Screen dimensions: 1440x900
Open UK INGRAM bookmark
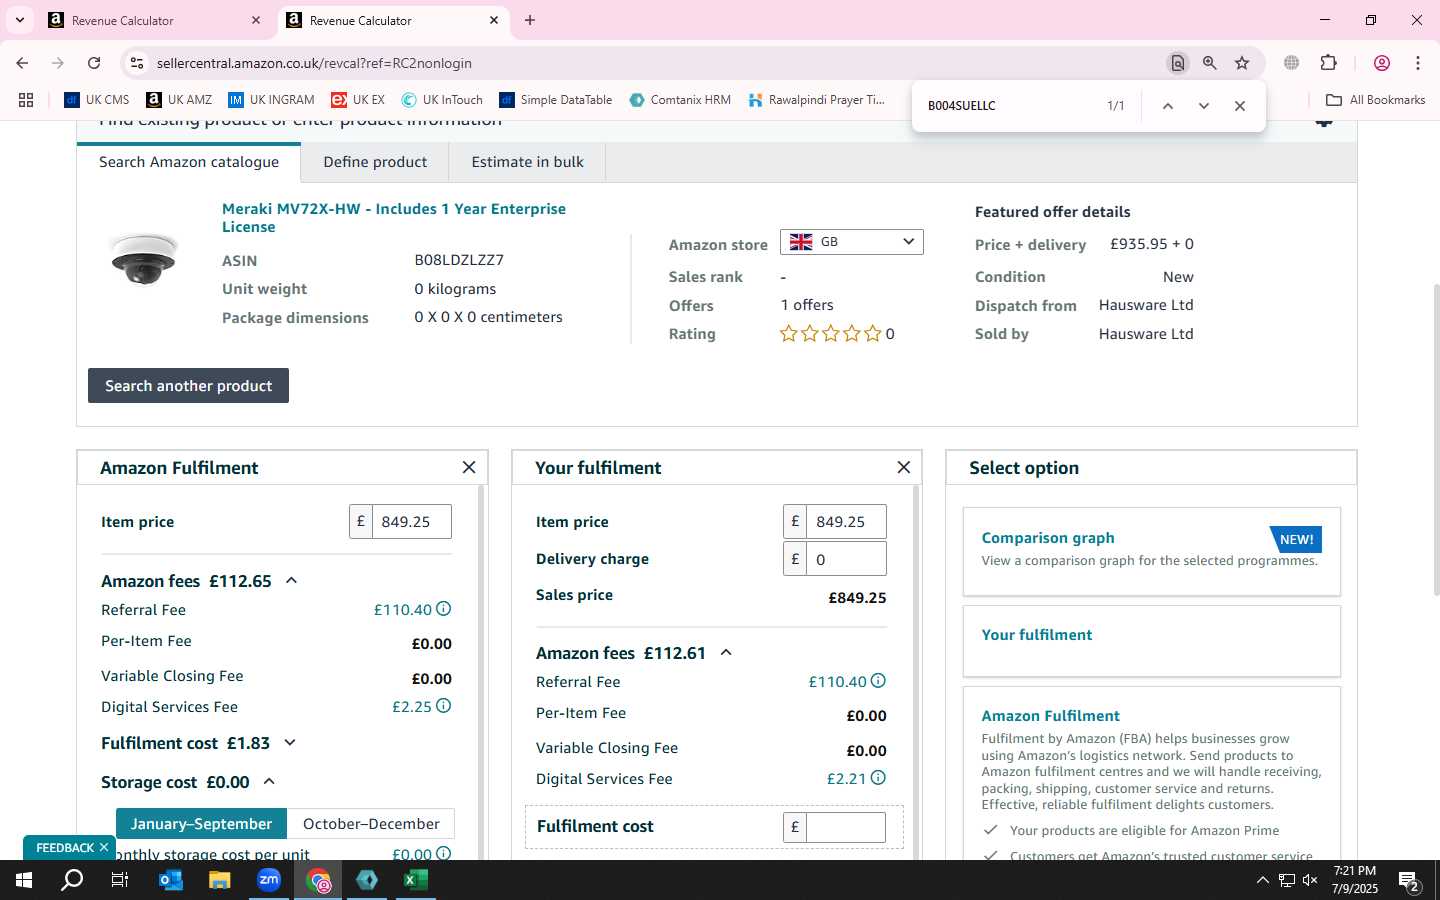coord(271,100)
